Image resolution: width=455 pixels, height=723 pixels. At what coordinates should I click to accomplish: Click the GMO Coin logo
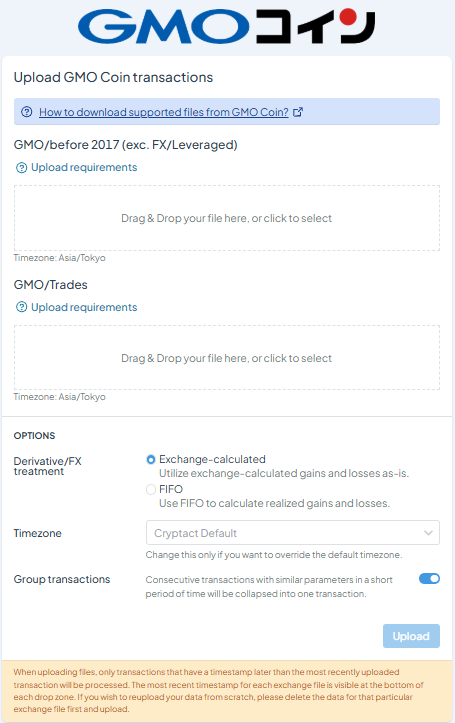(226, 26)
